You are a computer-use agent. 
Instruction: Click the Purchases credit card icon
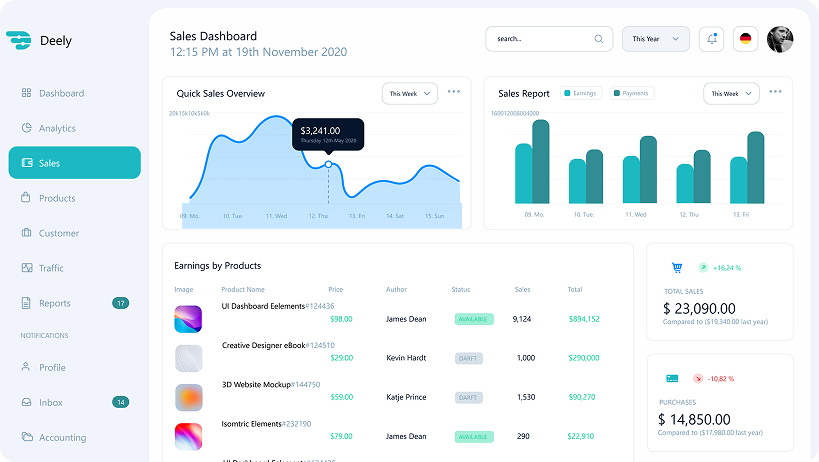click(672, 378)
